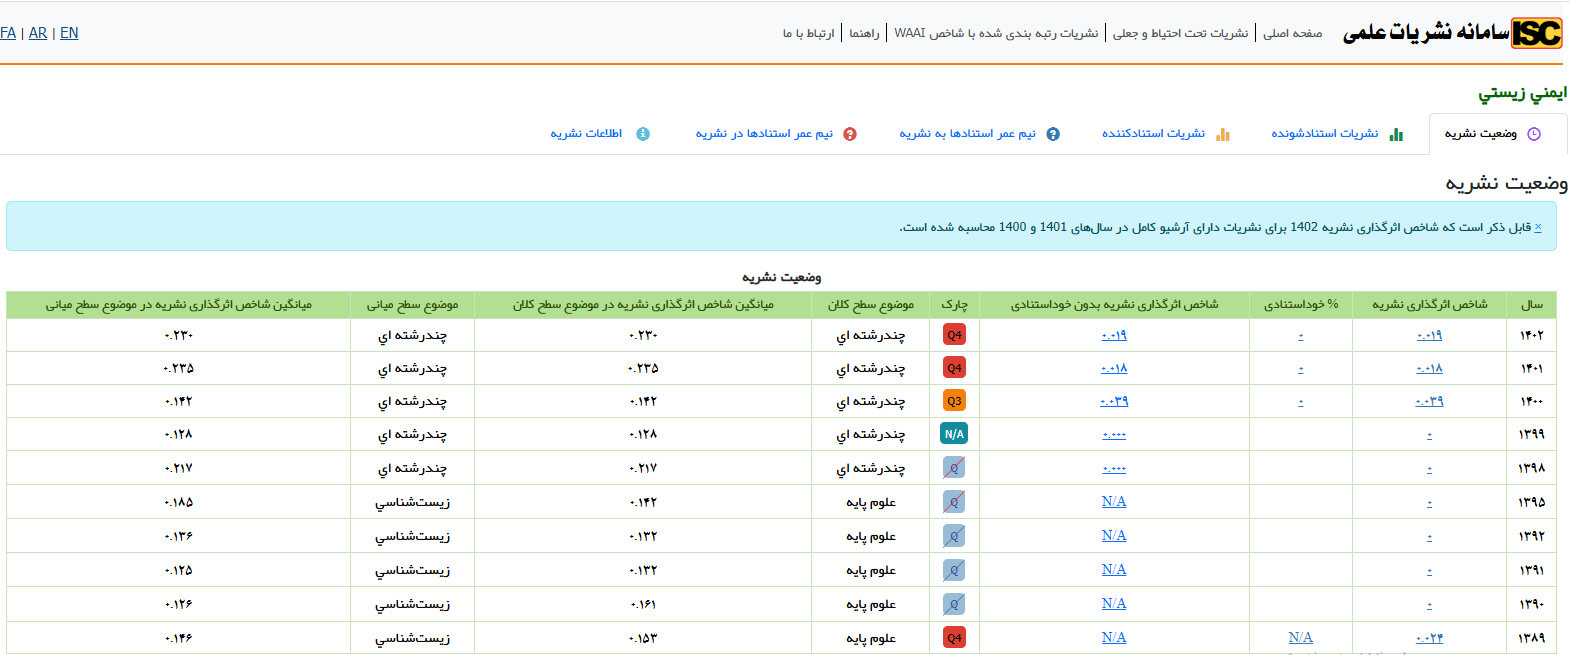Click the red Q4 badge in the ۱۴۰۲ row

[954, 335]
